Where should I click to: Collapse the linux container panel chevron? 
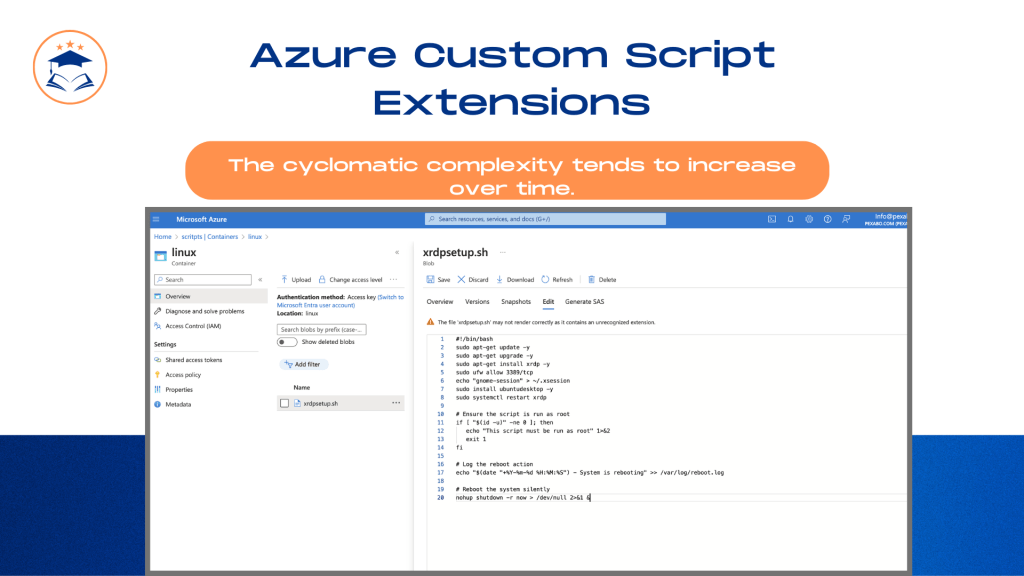397,253
